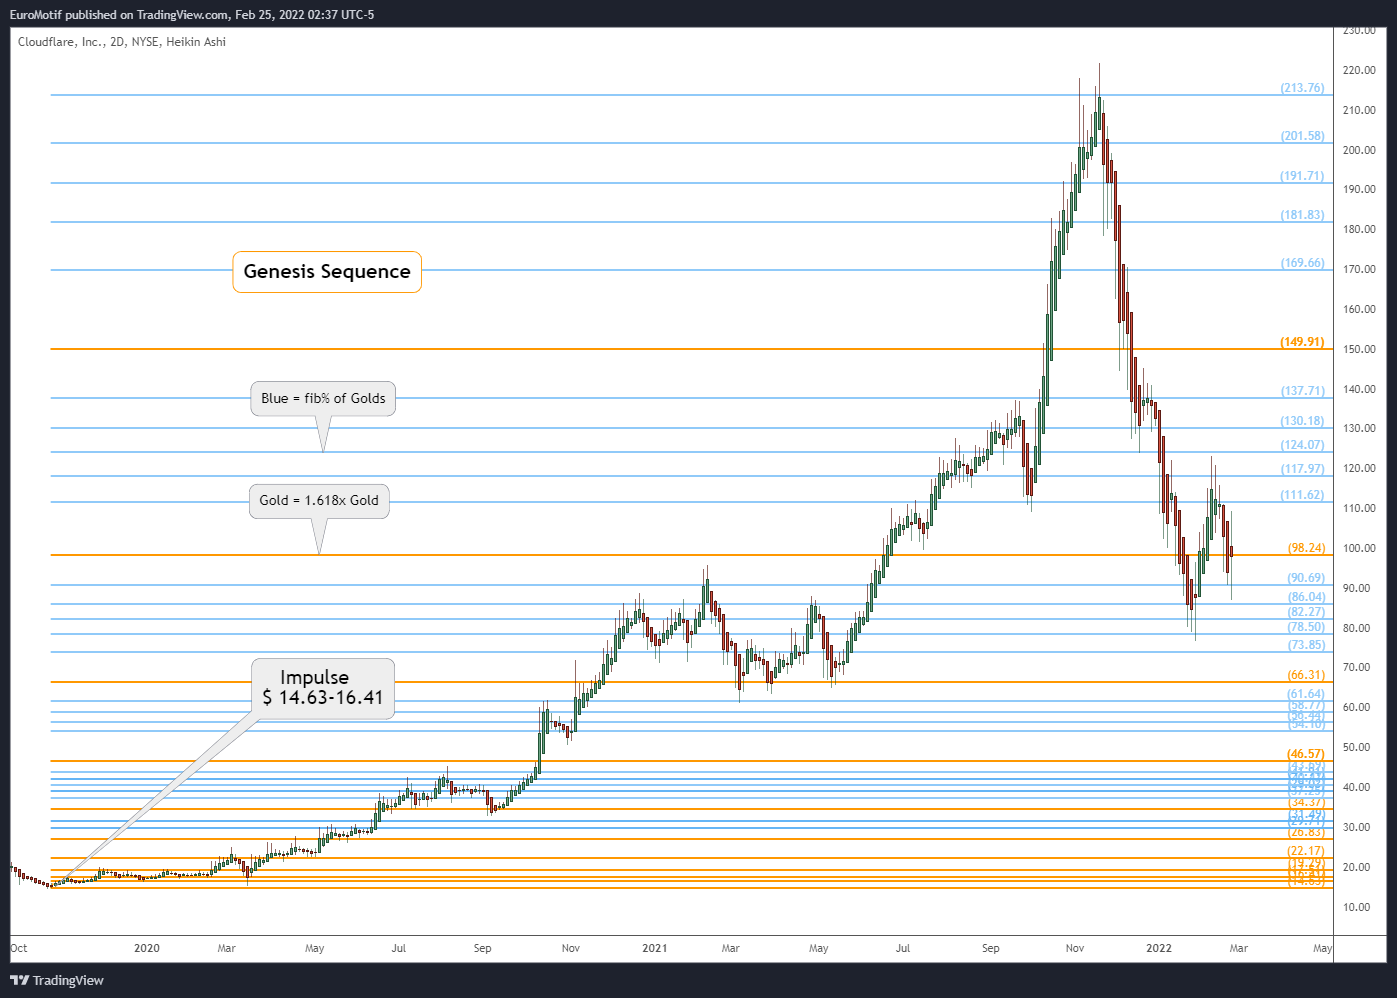Click the 200.00 price axis tick
This screenshot has width=1397, height=998.
pos(1359,150)
